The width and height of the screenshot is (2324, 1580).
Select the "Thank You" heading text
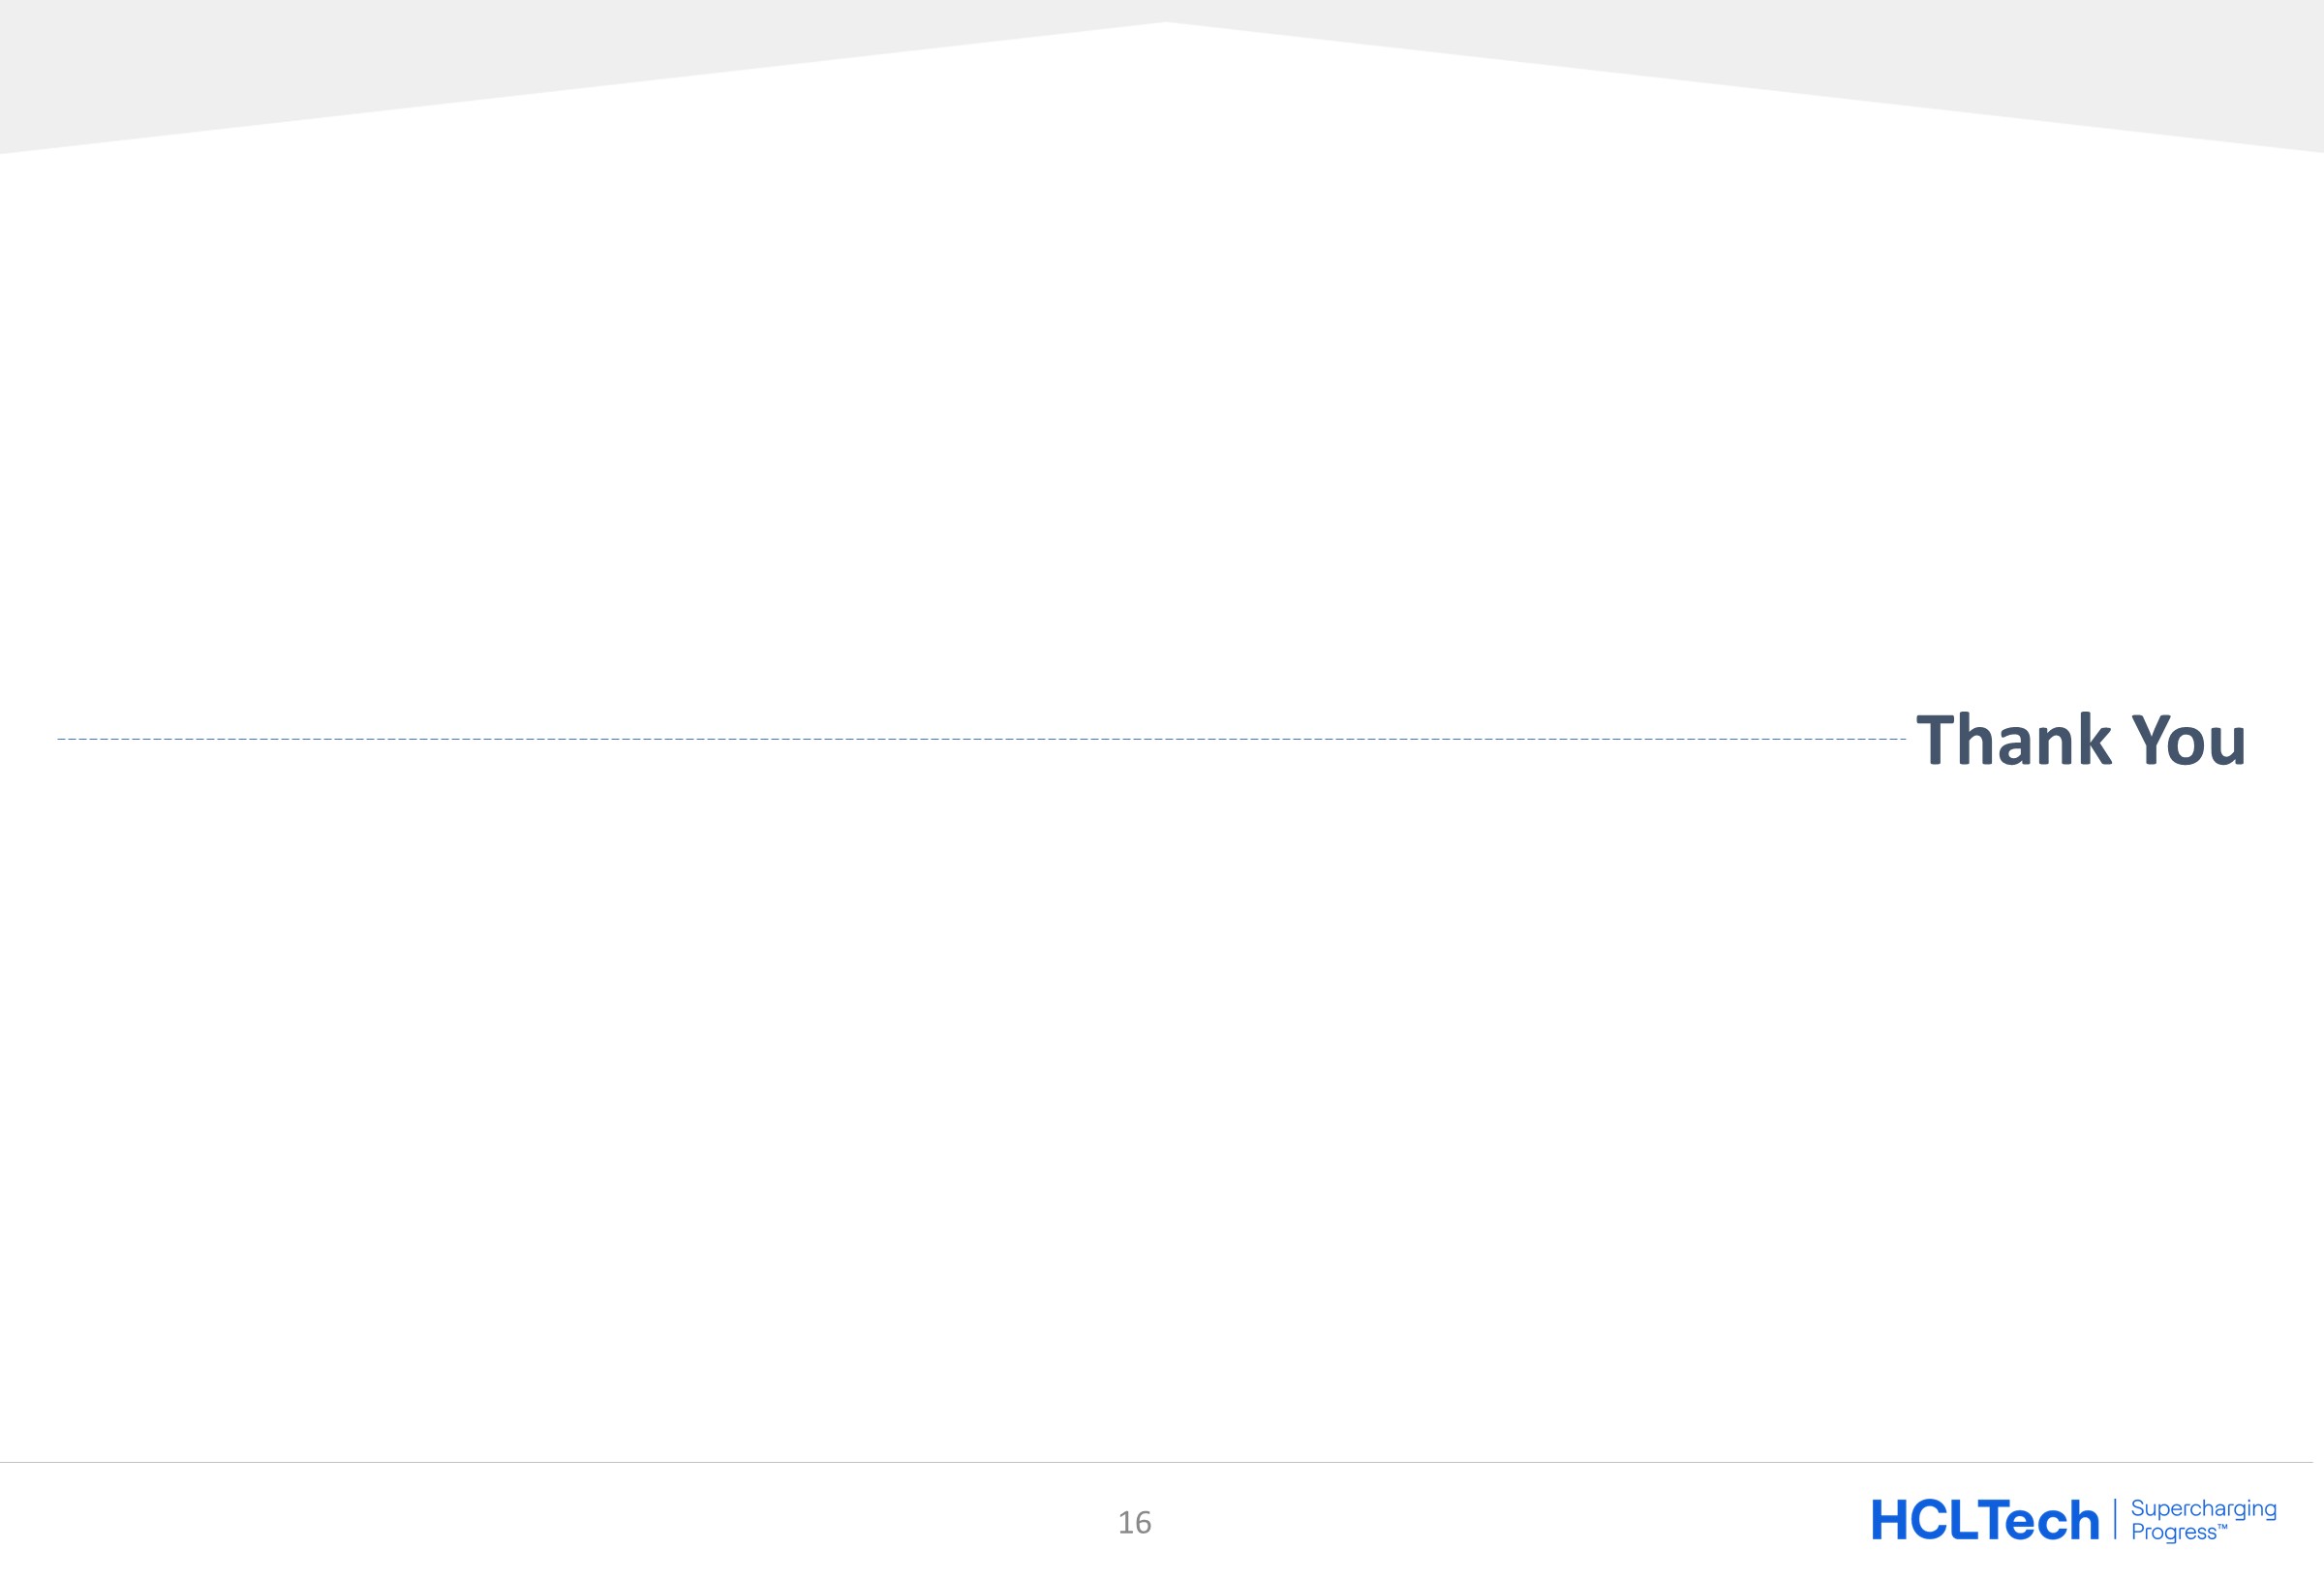point(2080,741)
